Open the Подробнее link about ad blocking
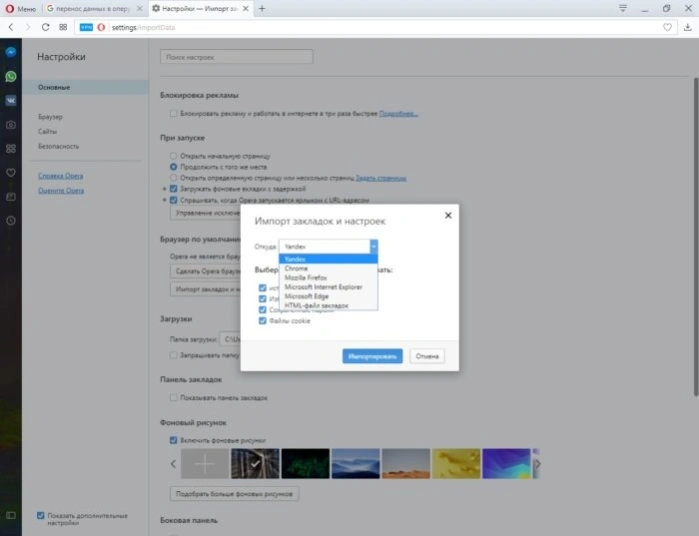Viewport: 699px width, 536px height. tap(398, 114)
